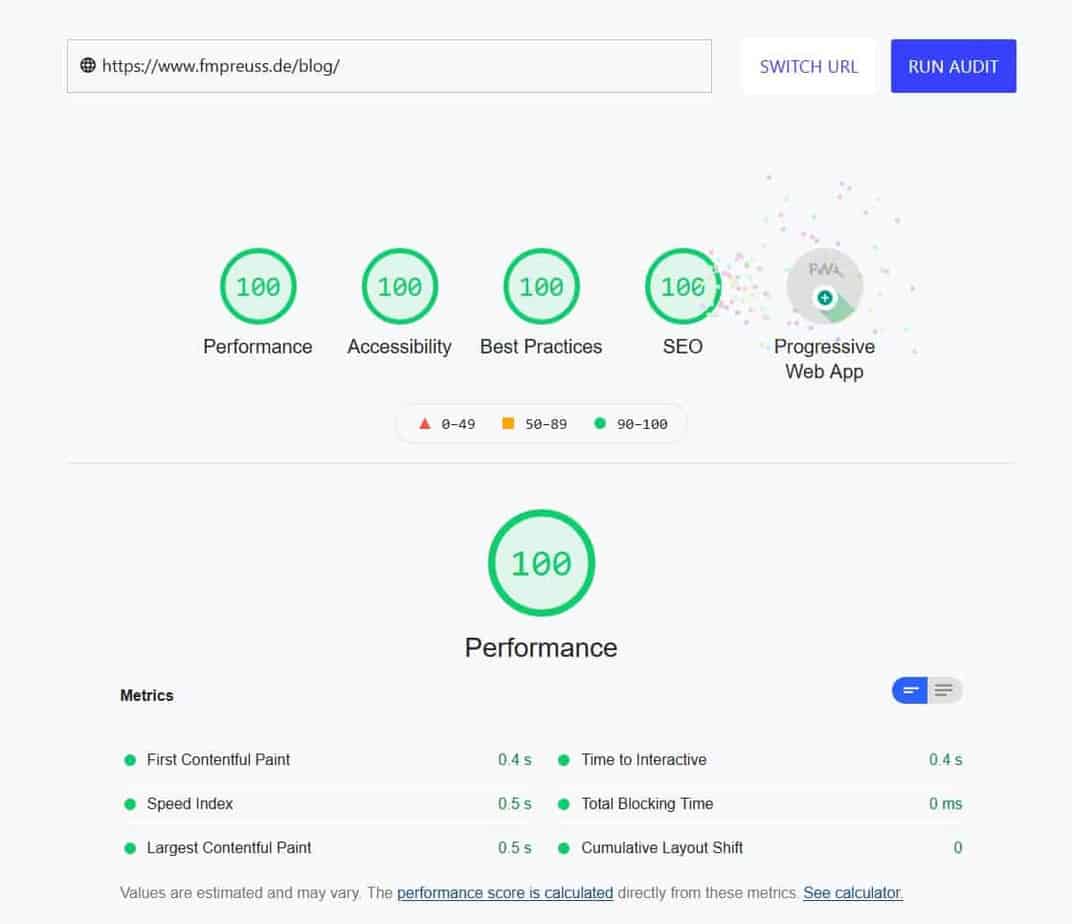
Task: Switch metrics to expanded descriptions view
Action: pos(944,690)
